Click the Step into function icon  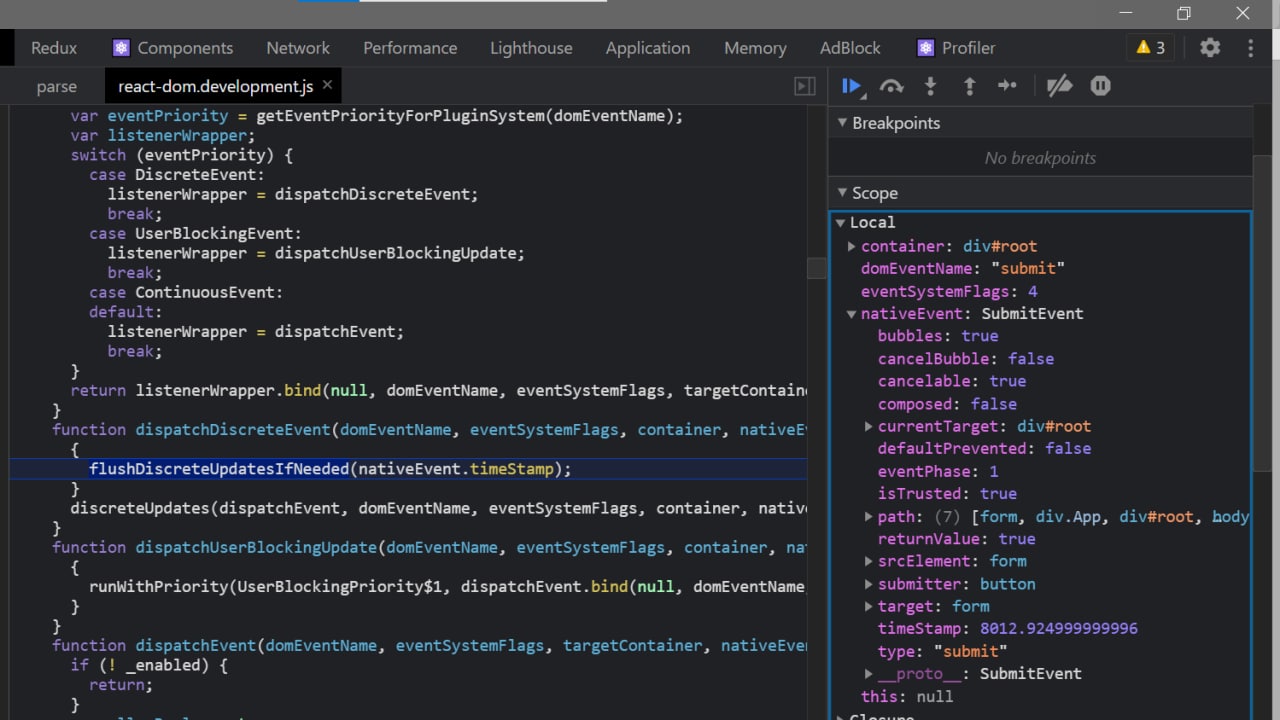click(930, 86)
